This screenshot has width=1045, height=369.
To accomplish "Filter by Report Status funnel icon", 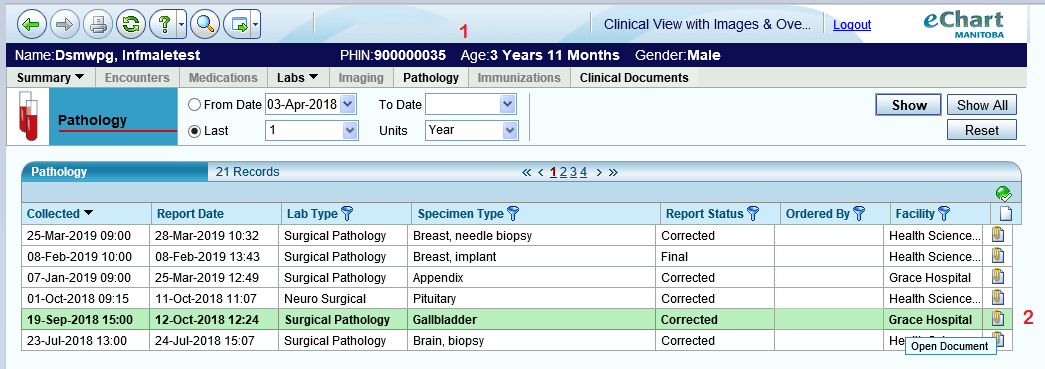I will tap(753, 213).
